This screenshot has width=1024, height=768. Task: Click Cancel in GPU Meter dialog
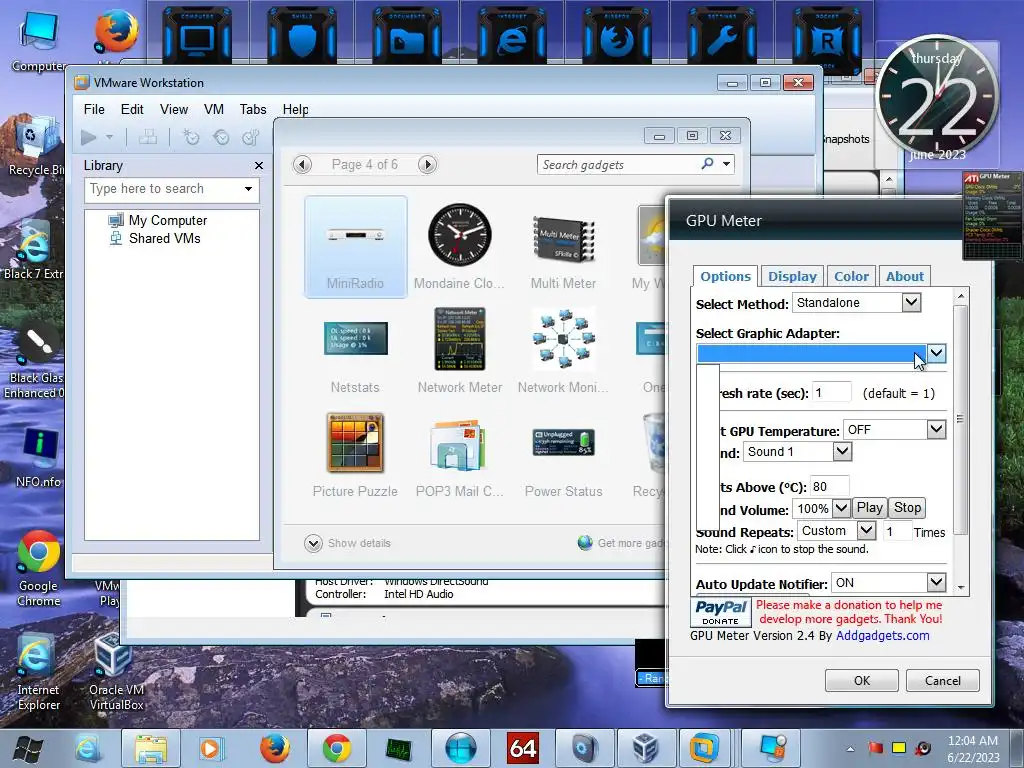pyautogui.click(x=942, y=680)
